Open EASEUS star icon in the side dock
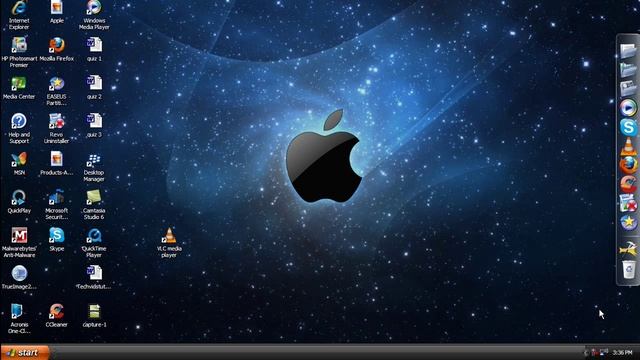640x360 pixels. (x=629, y=223)
